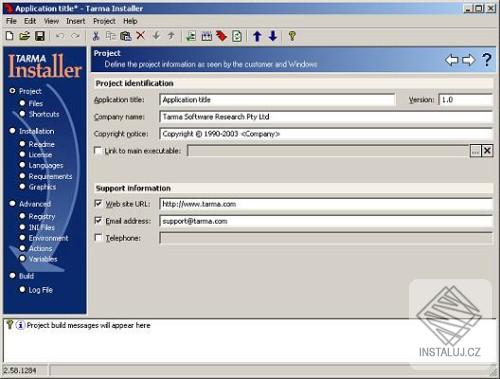500x379 pixels.
Task: Click the toolbar lightbulb help icon
Action: pyautogui.click(x=292, y=36)
